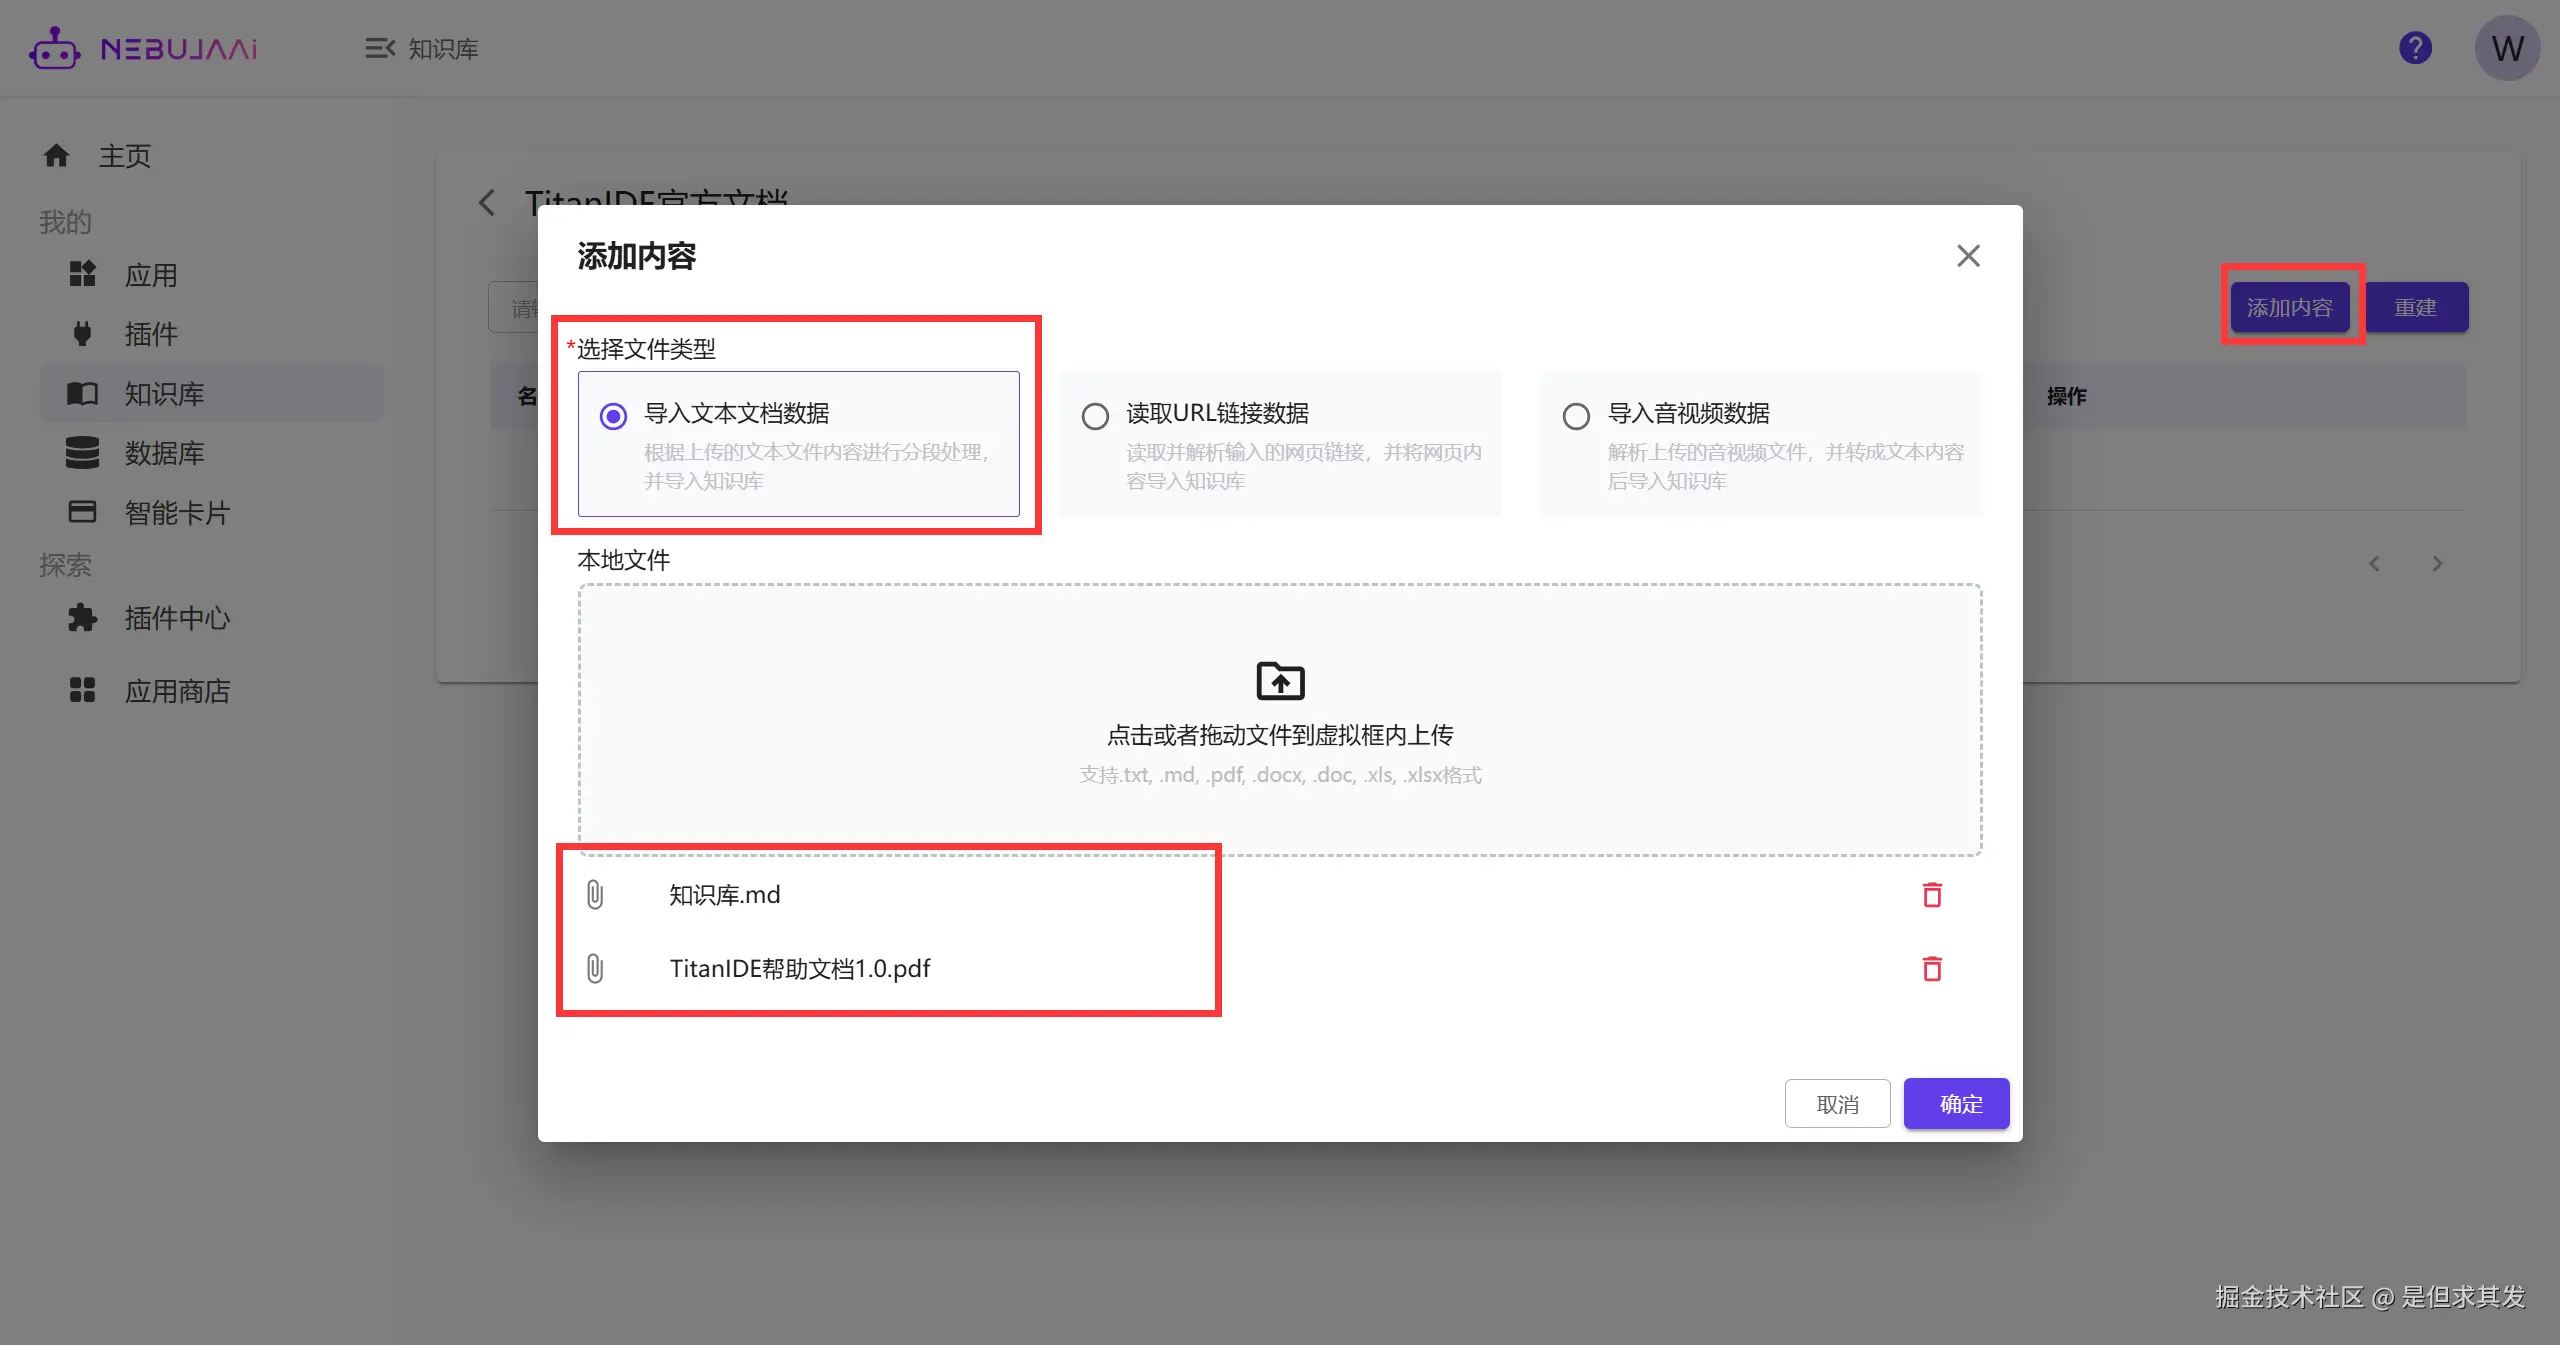Select 导入音视频数据 radio option
Image resolution: width=2560 pixels, height=1345 pixels.
(1574, 416)
